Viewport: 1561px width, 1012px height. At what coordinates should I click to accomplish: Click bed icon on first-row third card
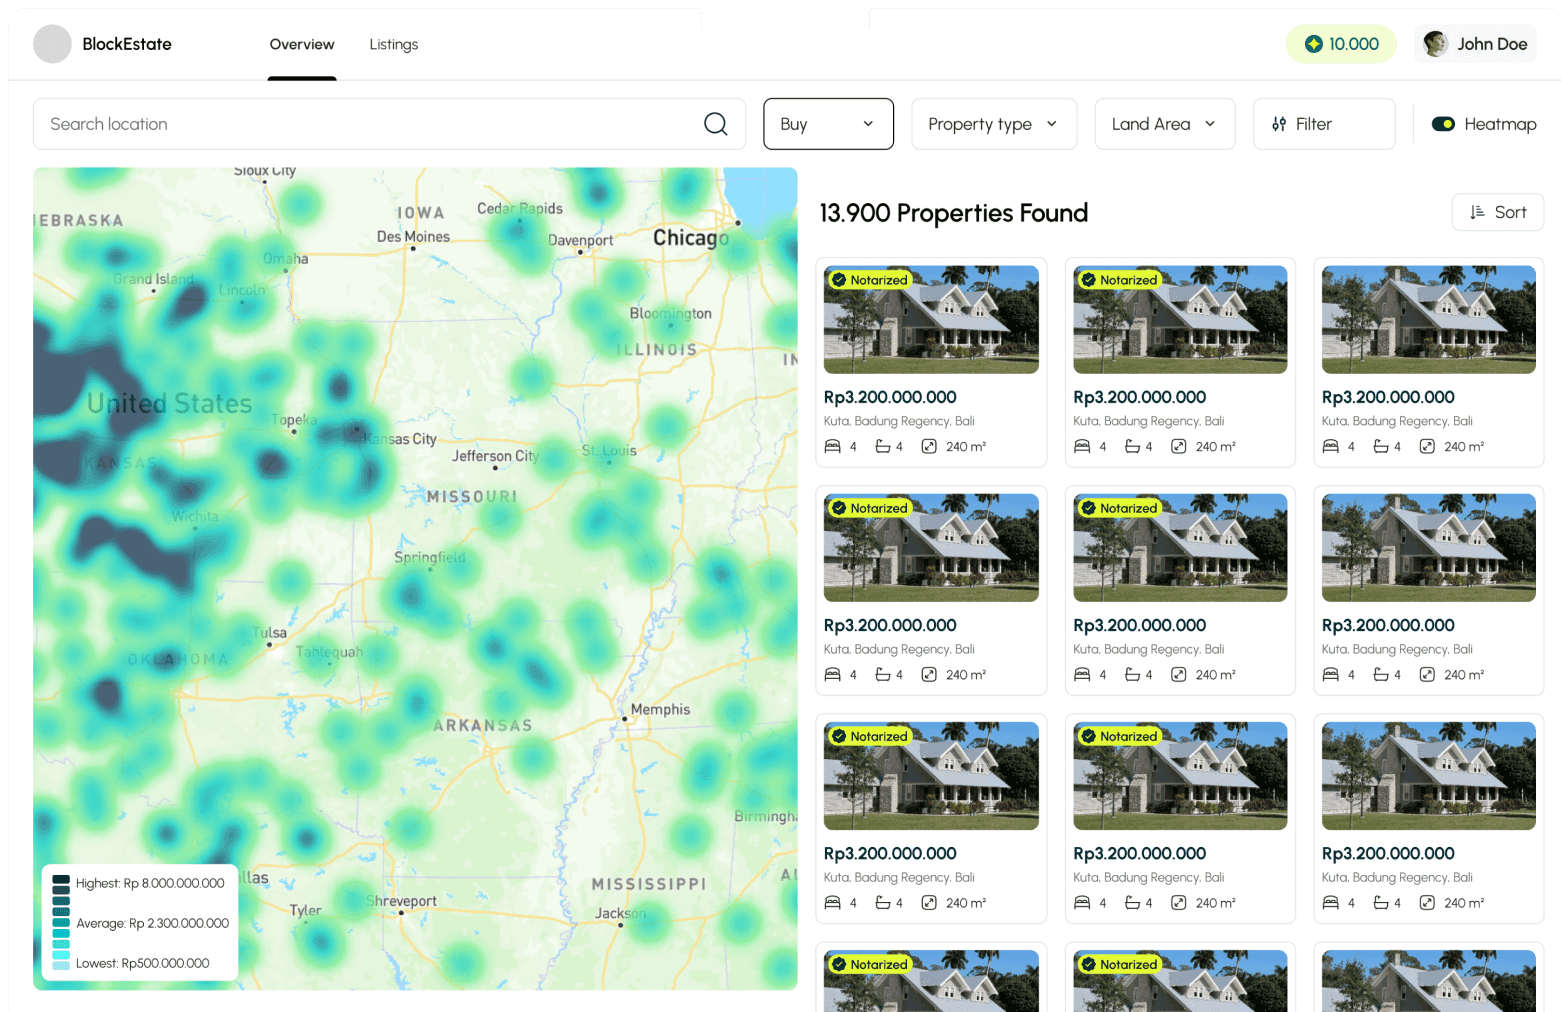(1330, 447)
